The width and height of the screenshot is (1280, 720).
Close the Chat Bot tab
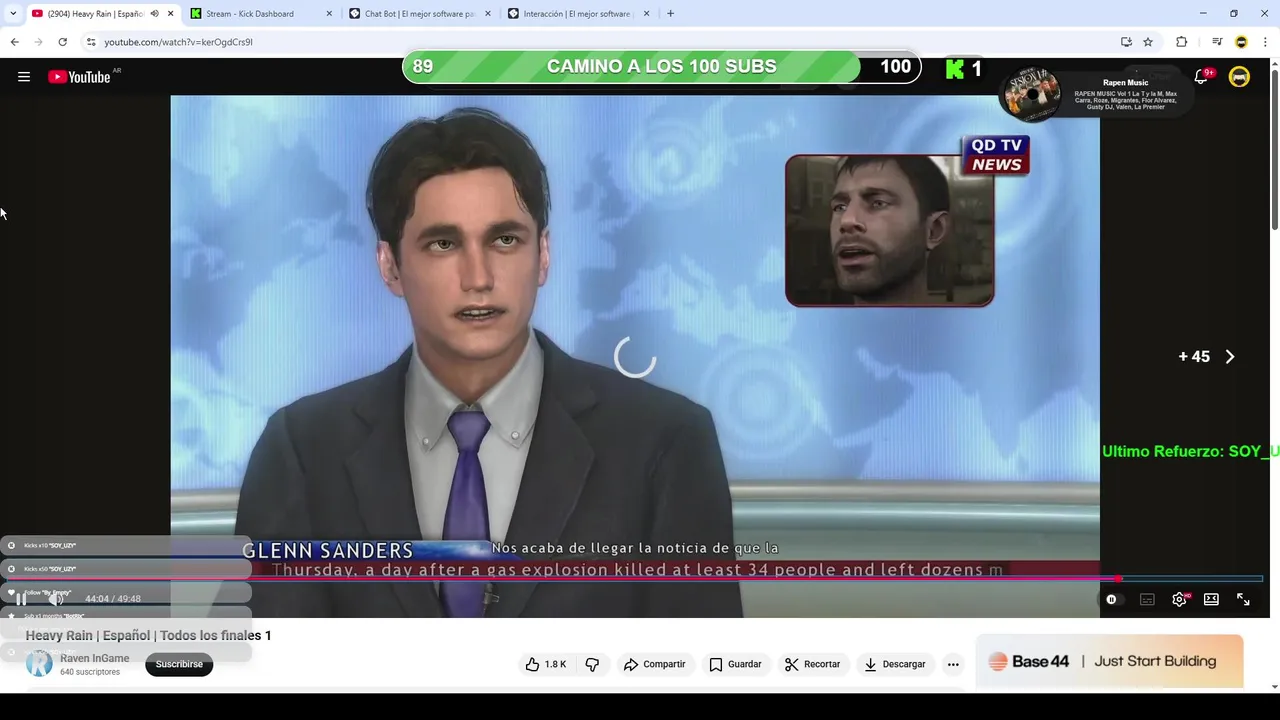(488, 14)
